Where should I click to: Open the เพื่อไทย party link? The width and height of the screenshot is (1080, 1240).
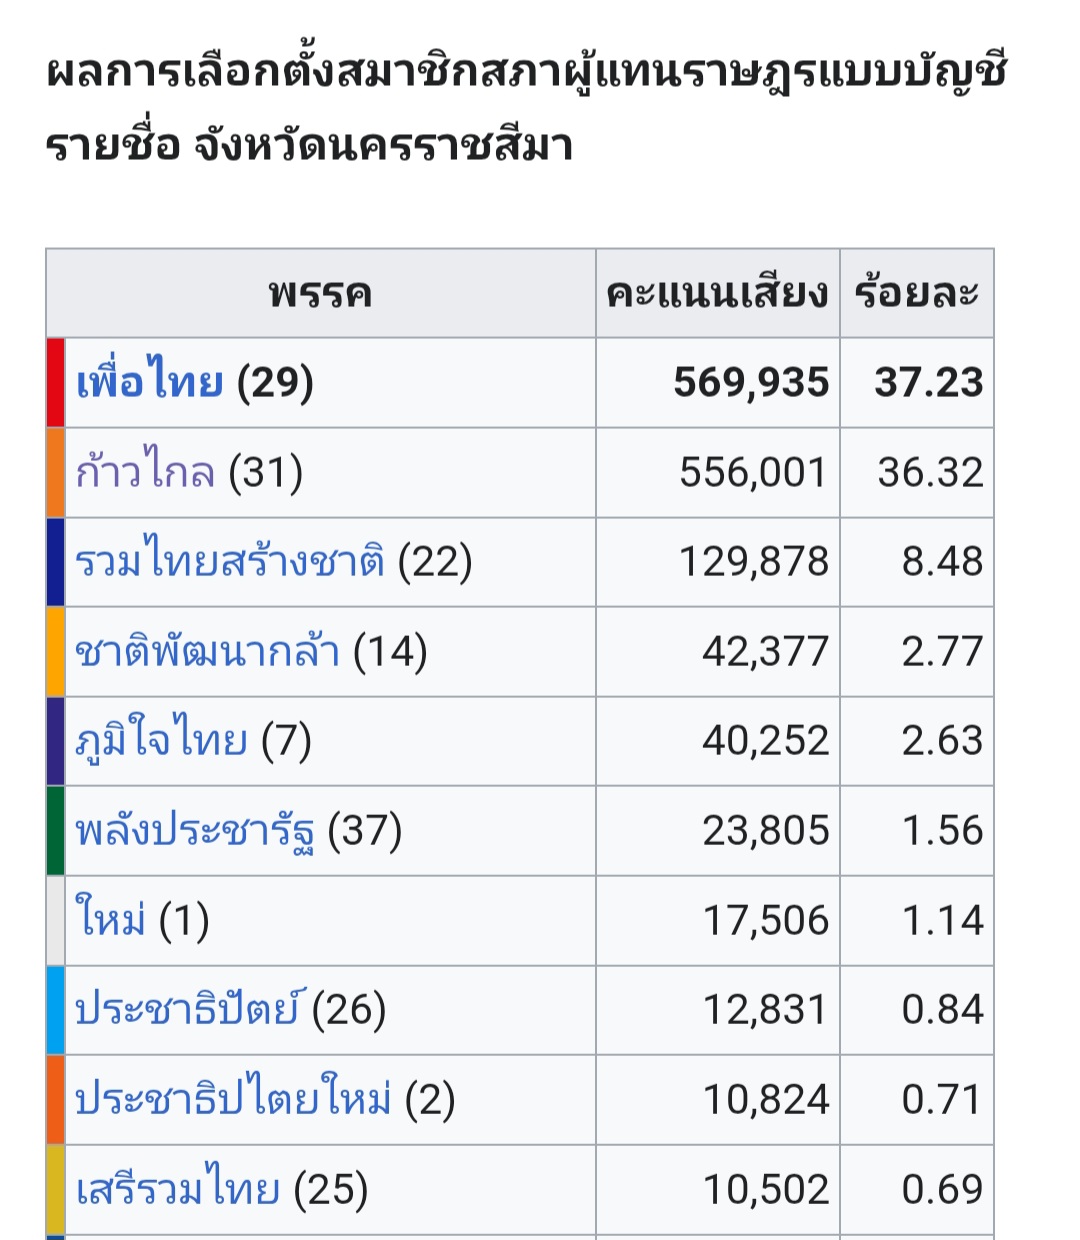click(x=149, y=383)
